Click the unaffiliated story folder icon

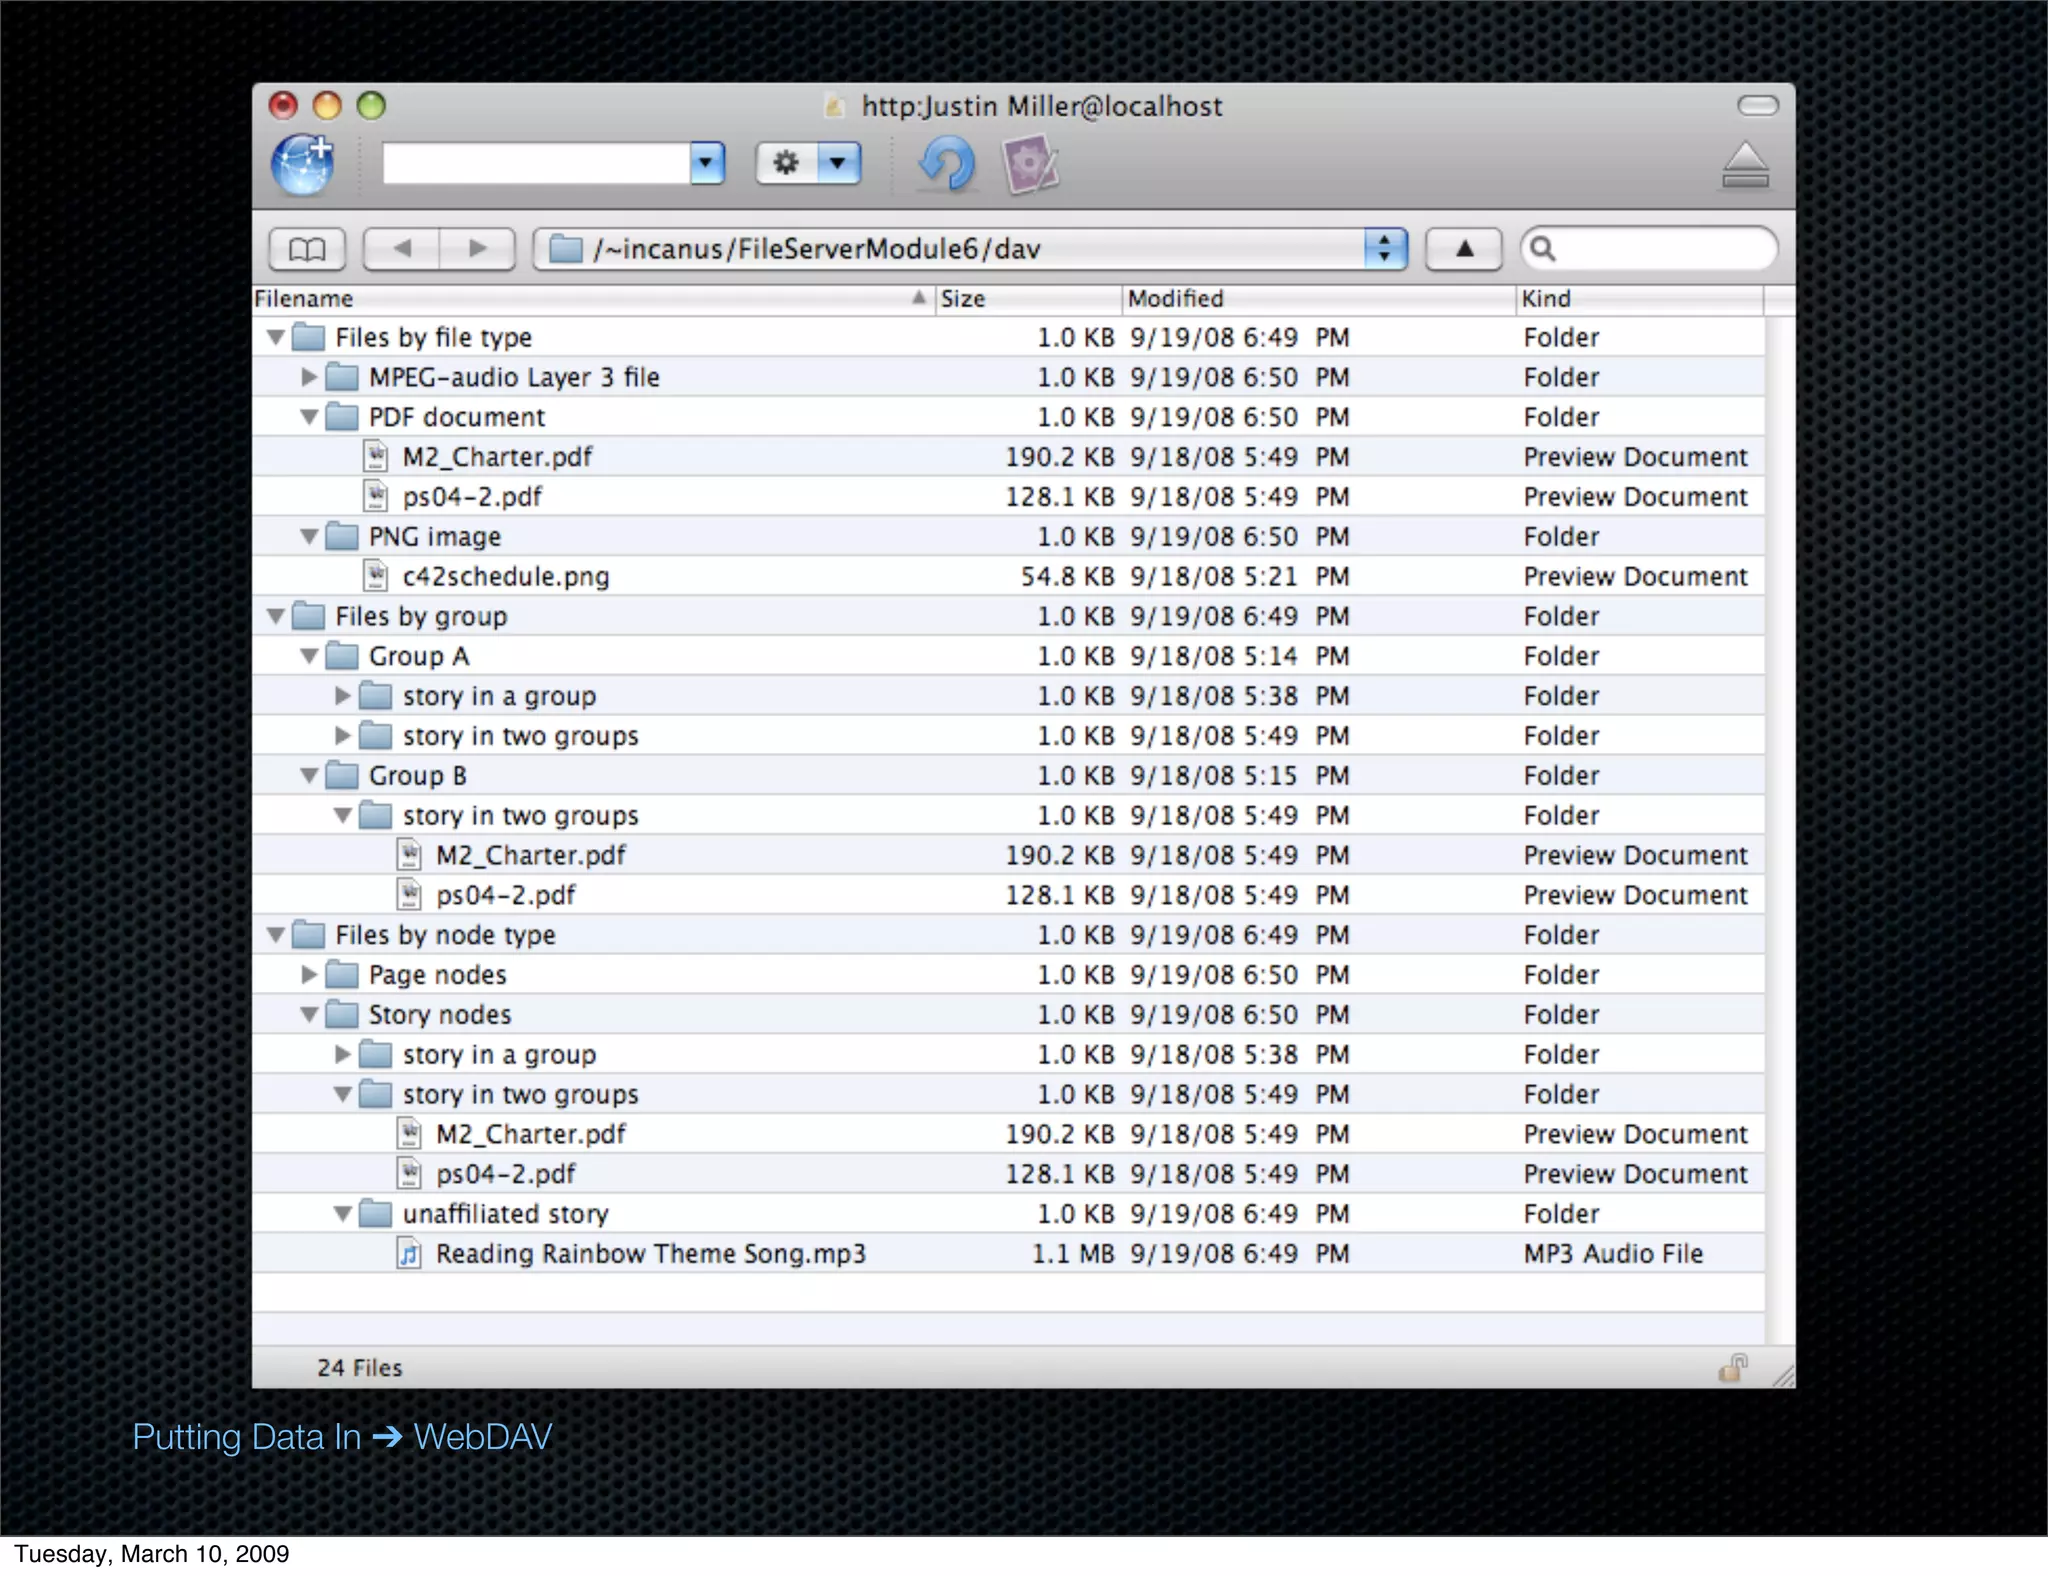click(x=376, y=1214)
